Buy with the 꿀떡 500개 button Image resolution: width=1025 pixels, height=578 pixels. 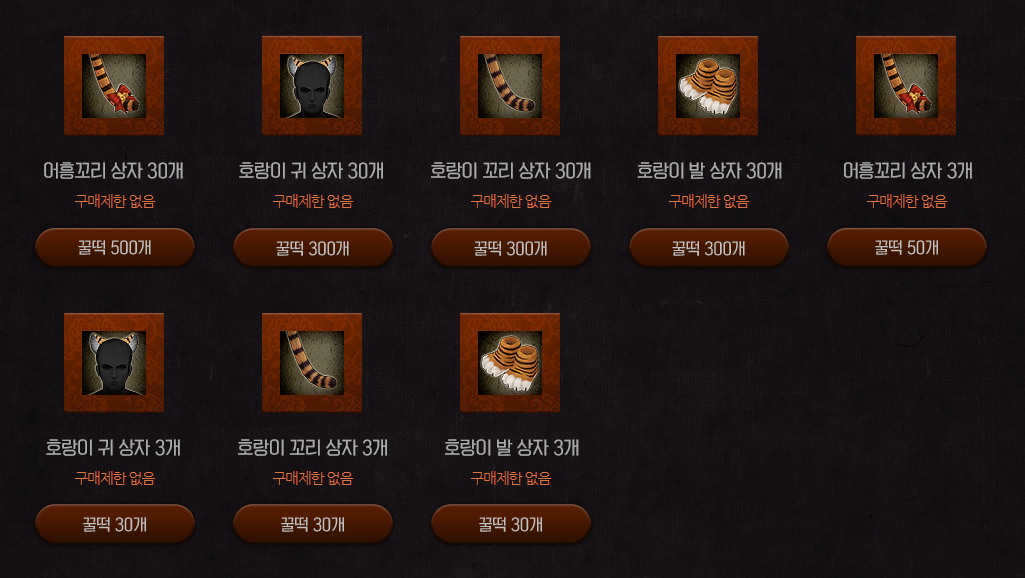(x=115, y=247)
